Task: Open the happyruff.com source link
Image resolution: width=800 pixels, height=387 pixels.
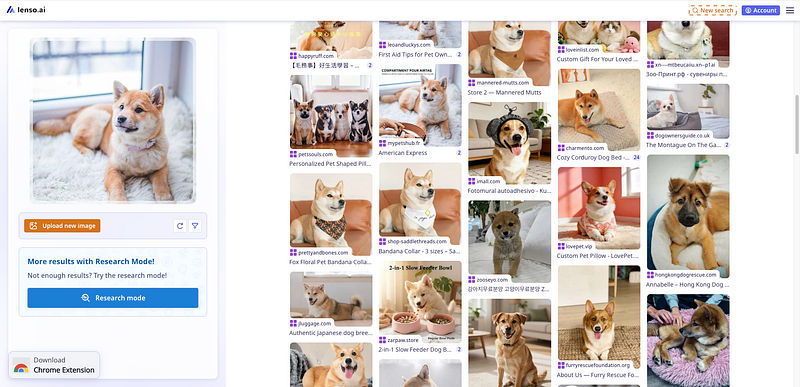Action: click(x=316, y=56)
